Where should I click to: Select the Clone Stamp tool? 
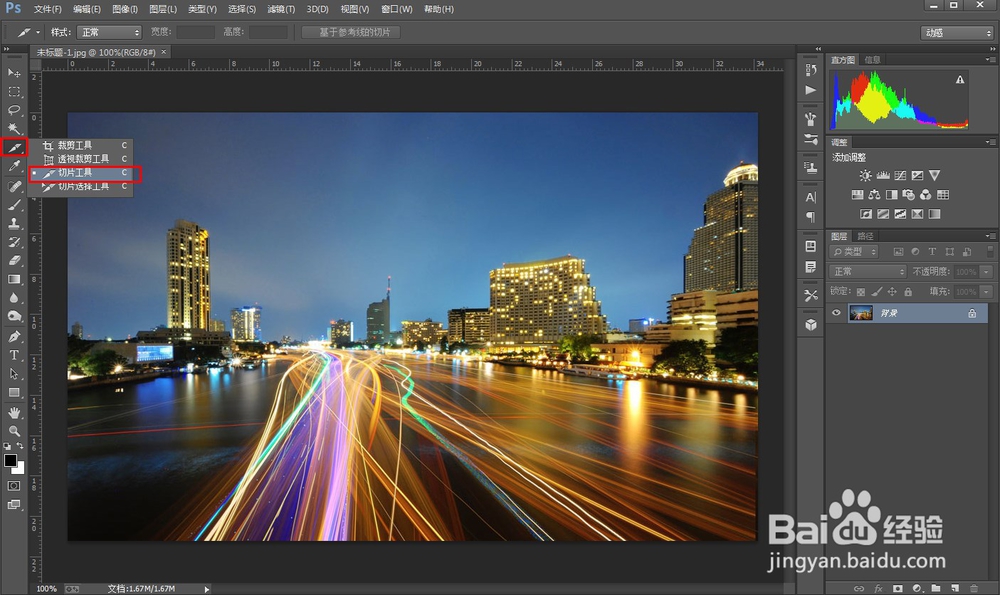coord(14,223)
